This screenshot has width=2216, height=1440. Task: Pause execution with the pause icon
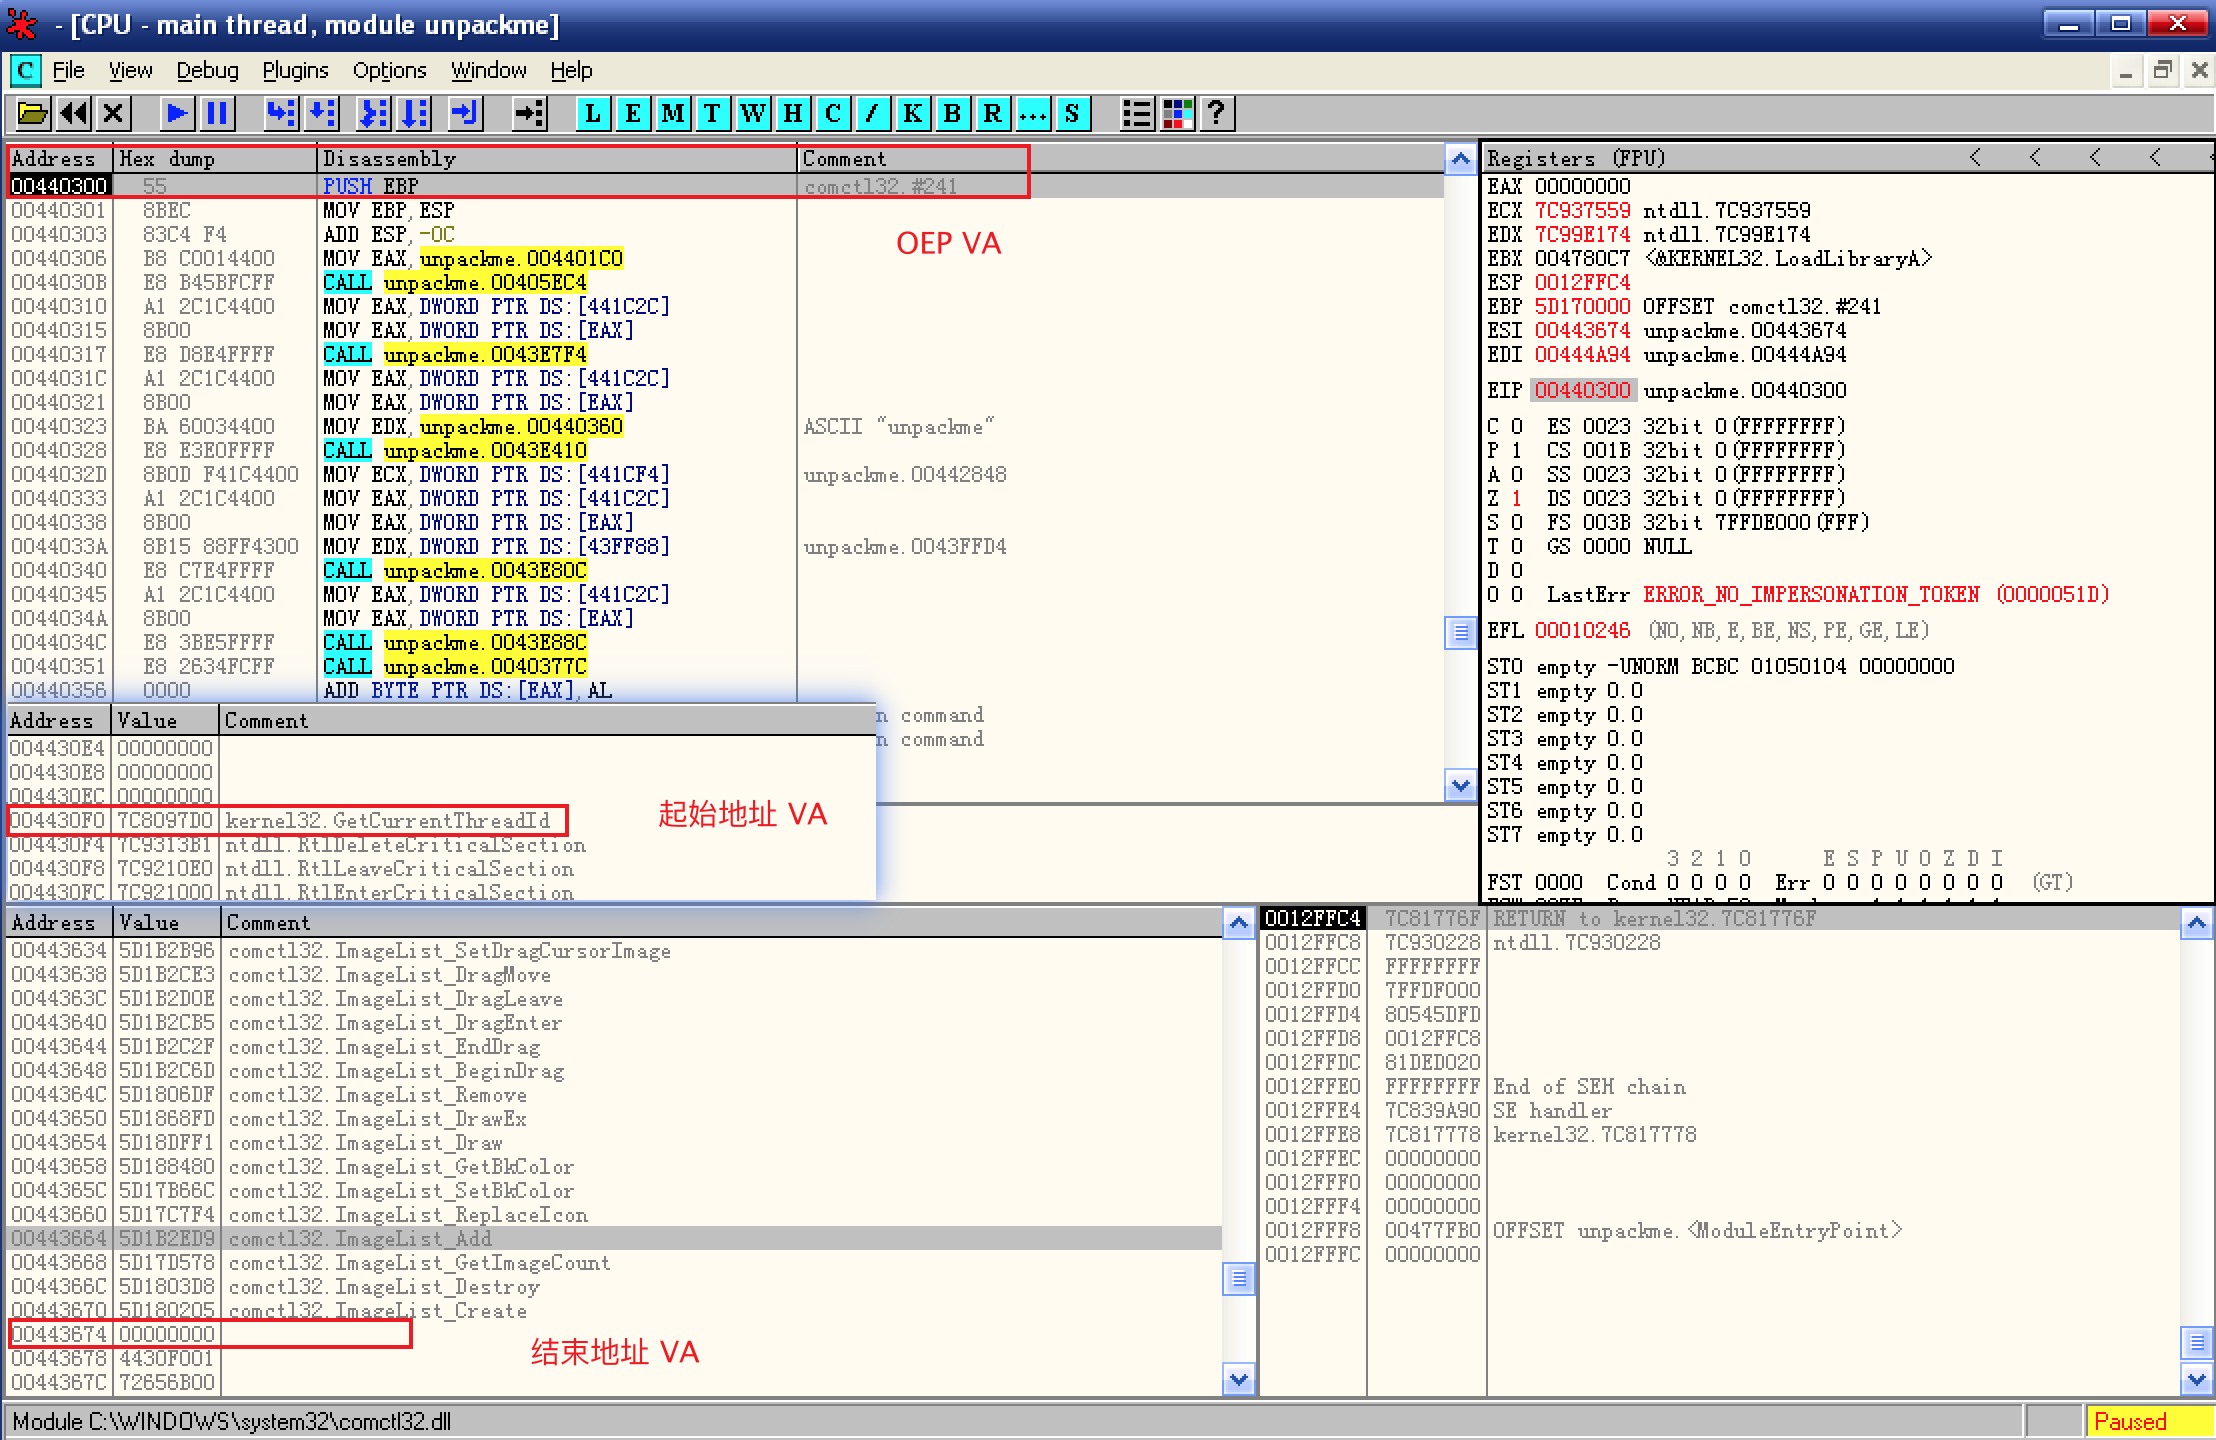216,113
